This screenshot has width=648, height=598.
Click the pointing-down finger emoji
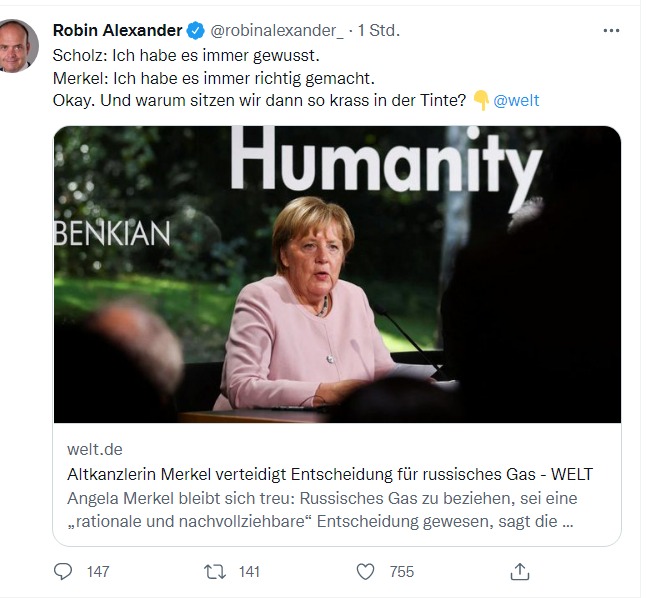(x=481, y=100)
